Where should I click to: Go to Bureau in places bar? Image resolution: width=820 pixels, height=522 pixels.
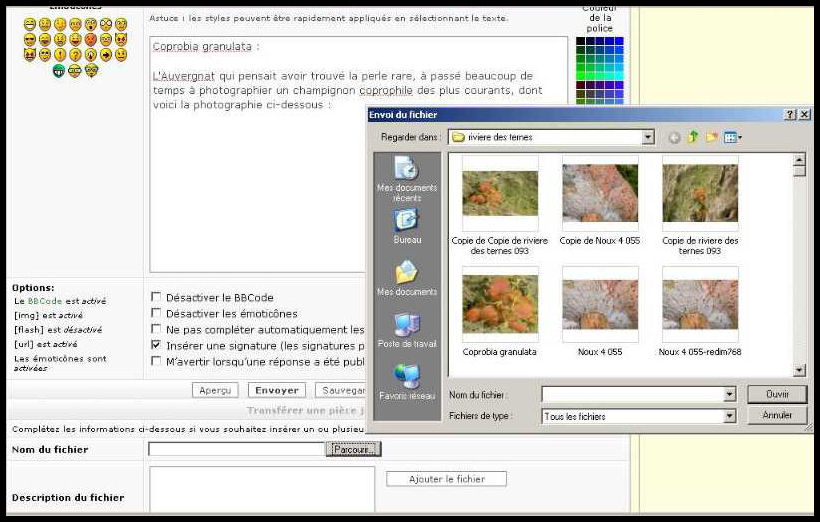click(x=407, y=227)
